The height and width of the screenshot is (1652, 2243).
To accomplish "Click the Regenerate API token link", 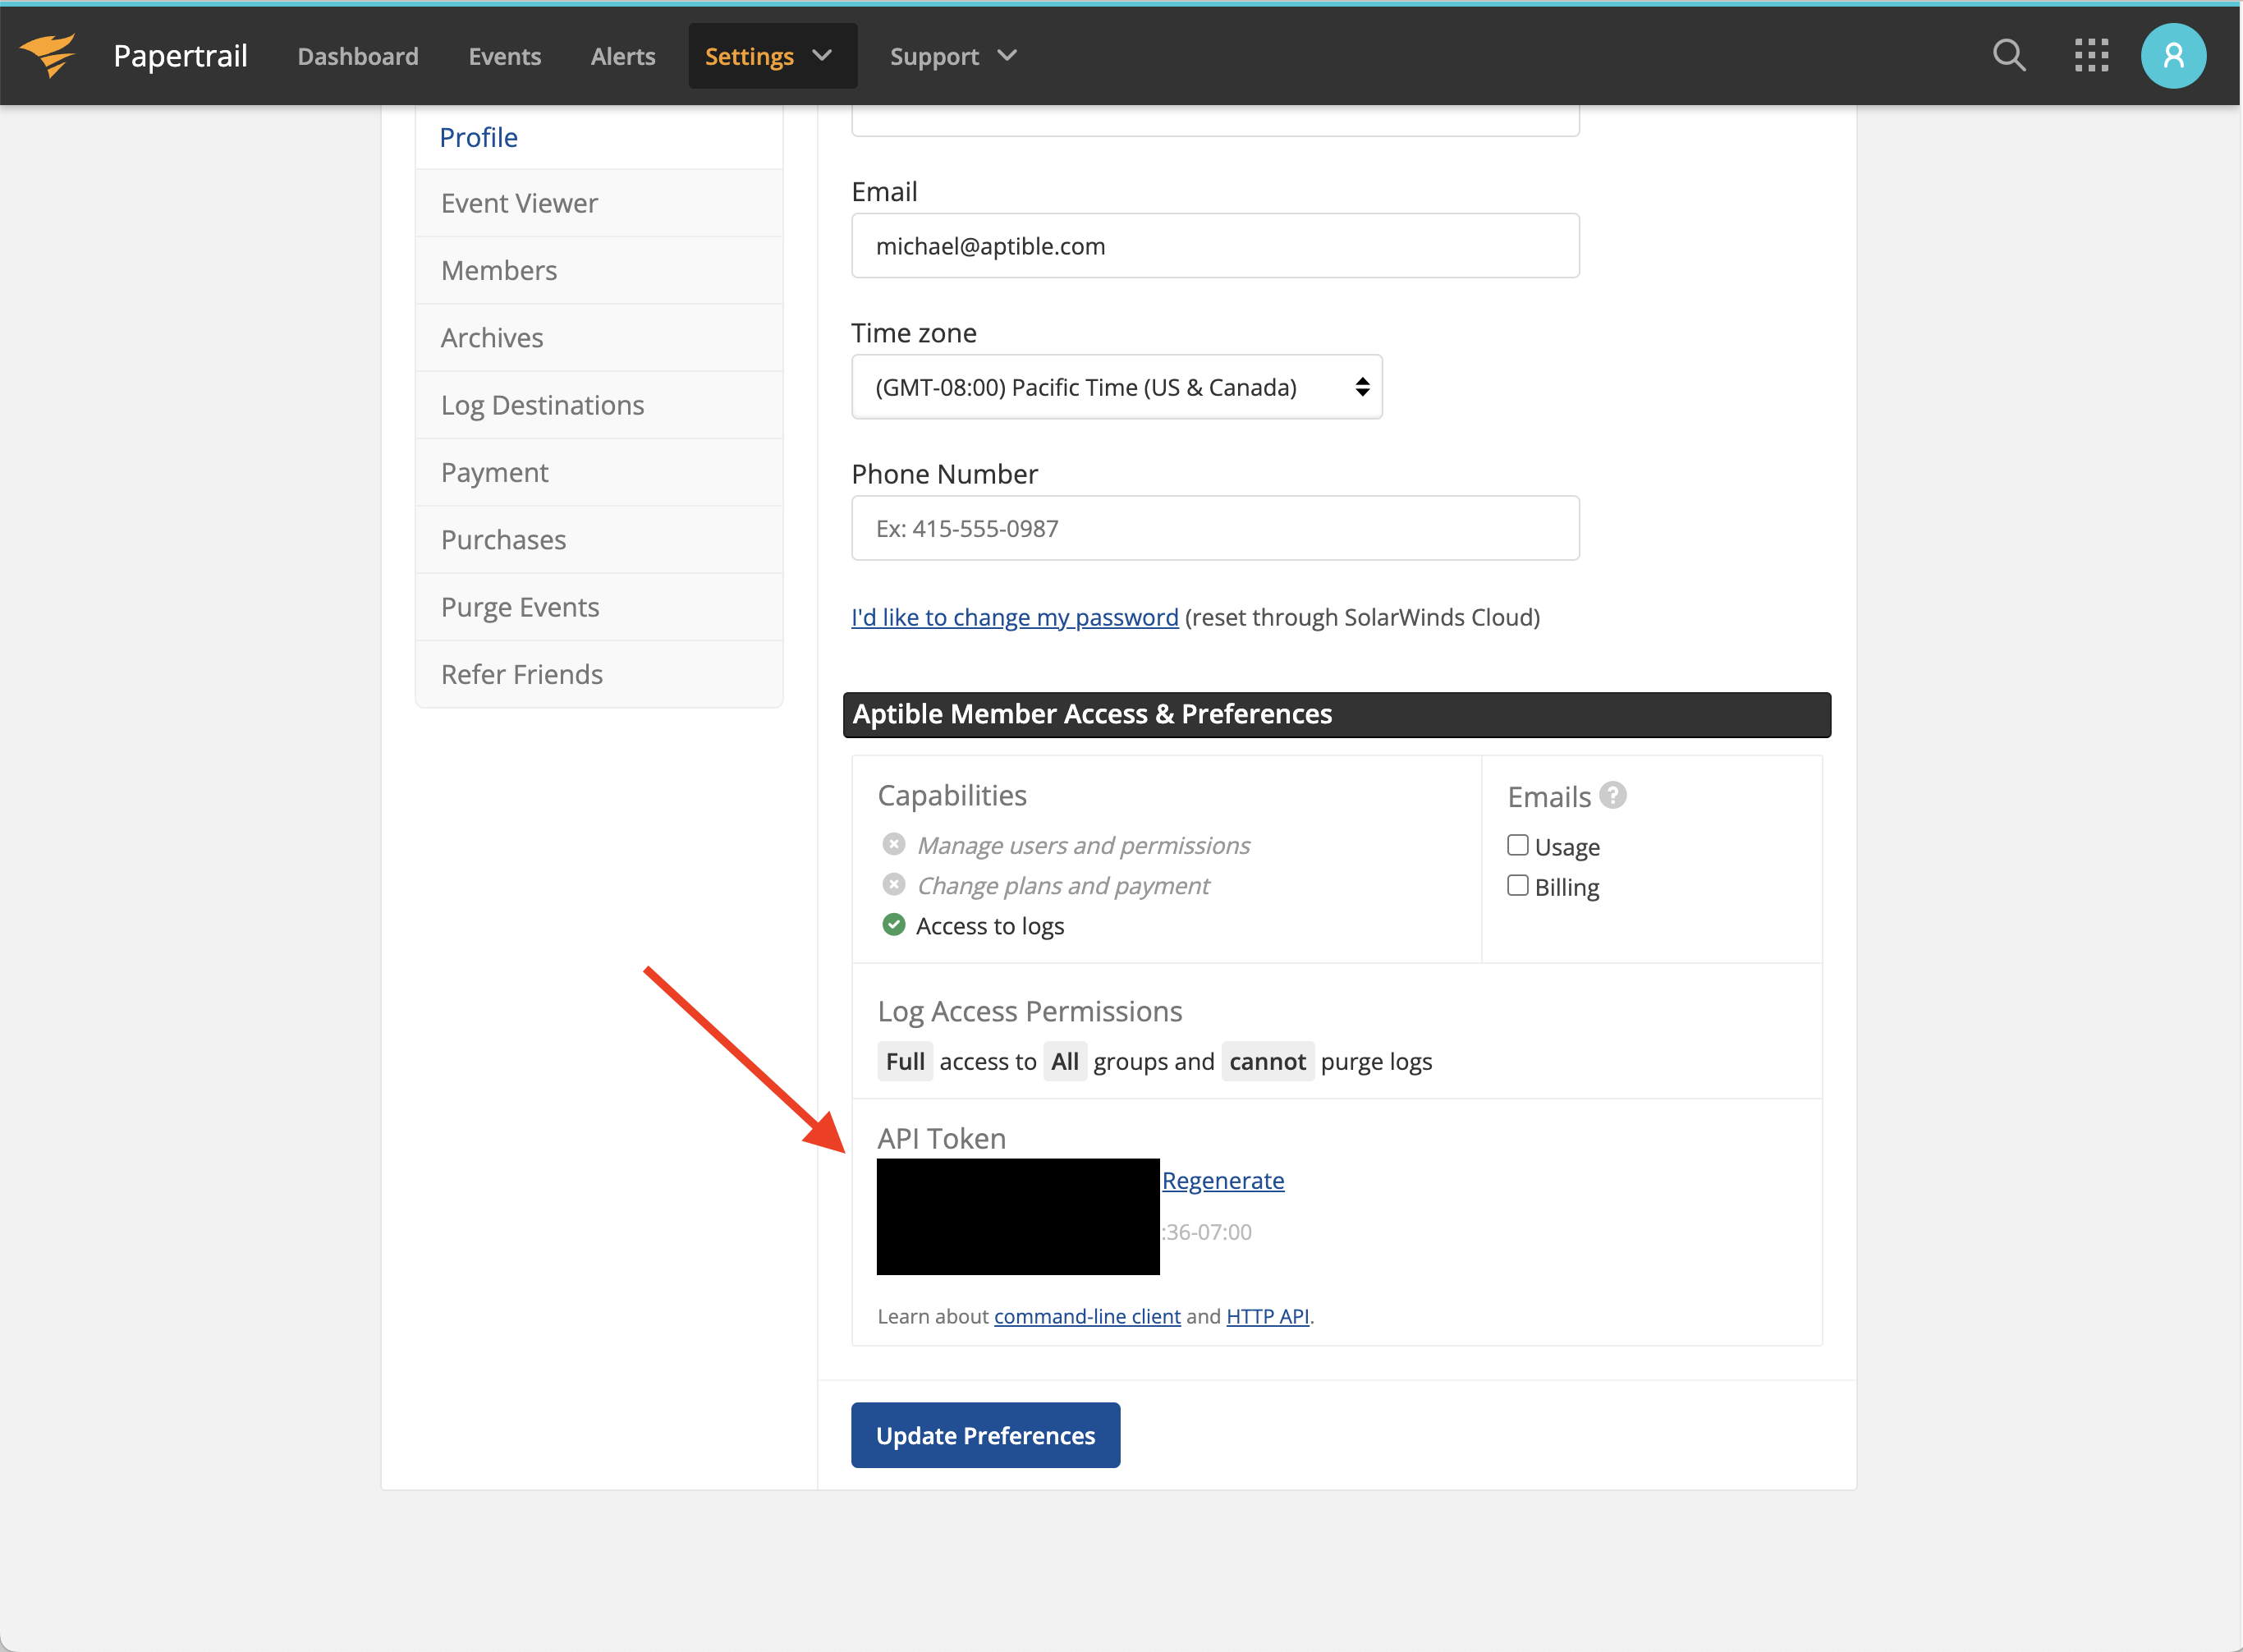I will click(1222, 1180).
